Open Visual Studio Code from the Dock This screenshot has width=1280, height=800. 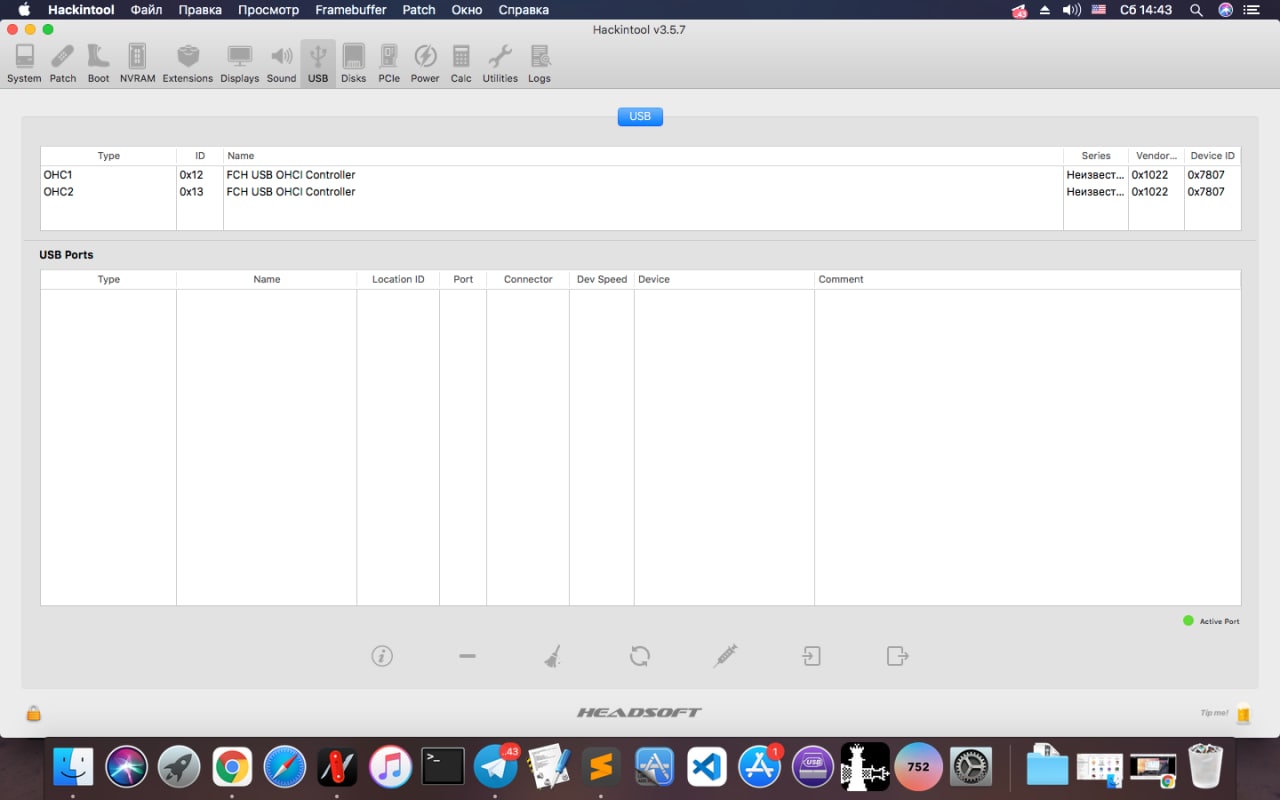(x=707, y=767)
